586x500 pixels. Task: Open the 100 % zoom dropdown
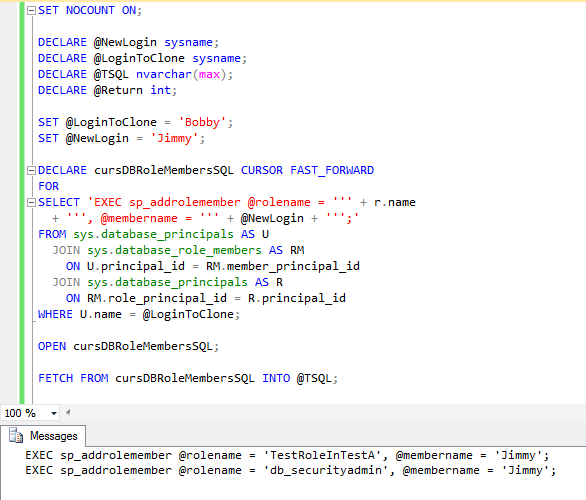pos(54,413)
